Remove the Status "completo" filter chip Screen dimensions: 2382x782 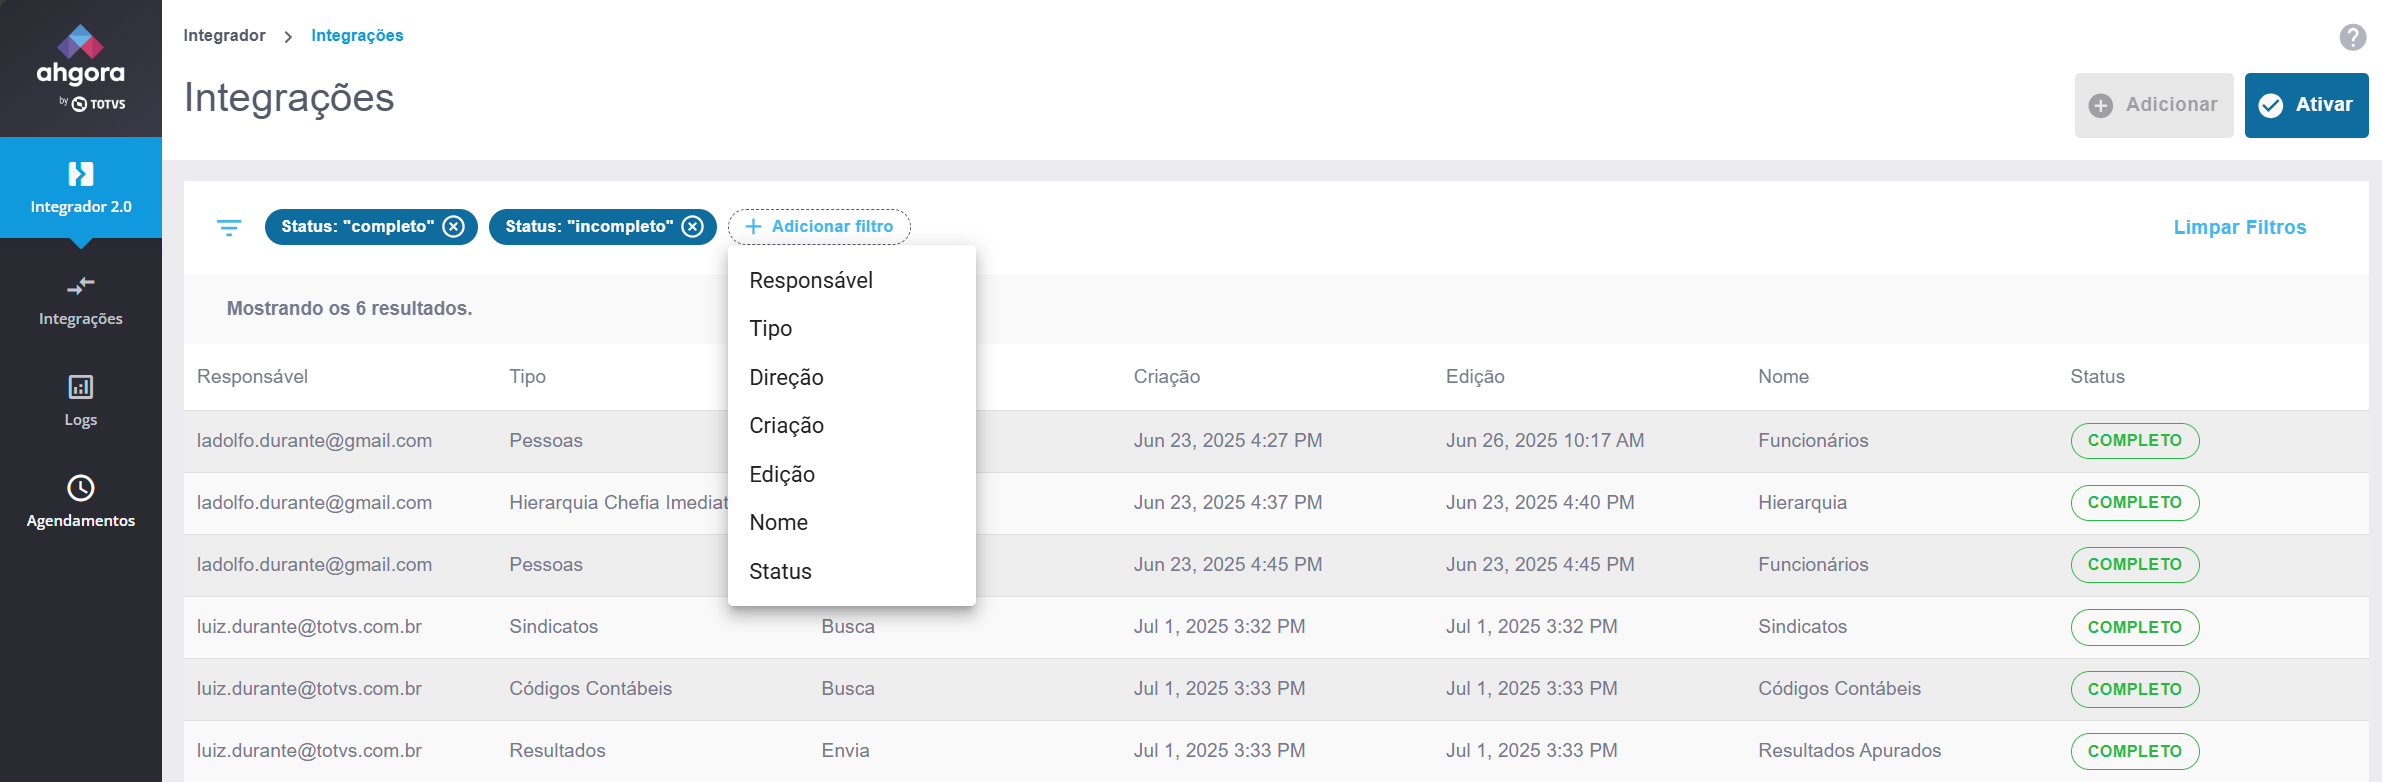click(454, 227)
